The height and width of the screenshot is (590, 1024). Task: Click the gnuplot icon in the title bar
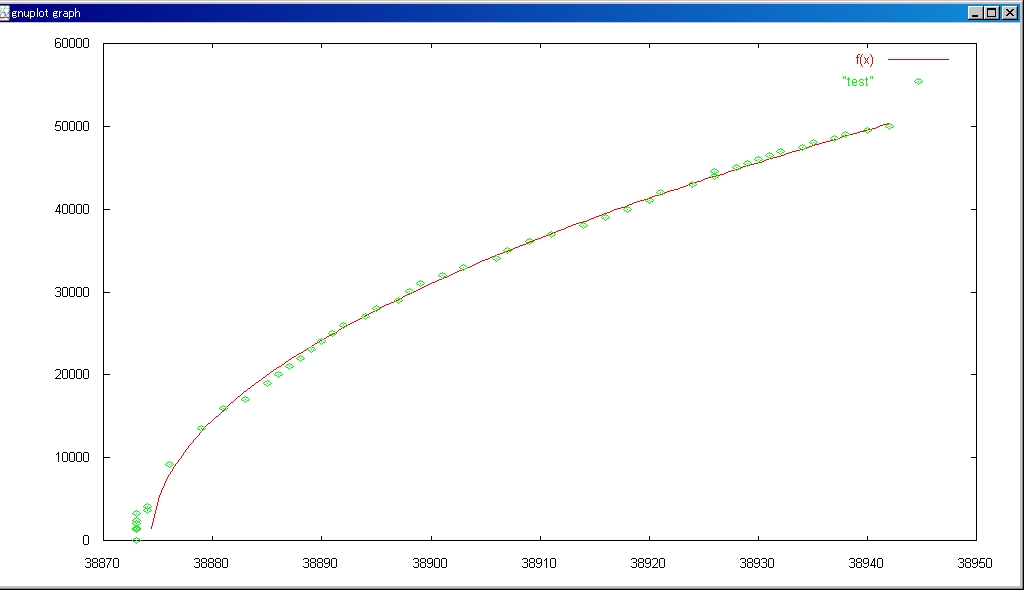5,13
